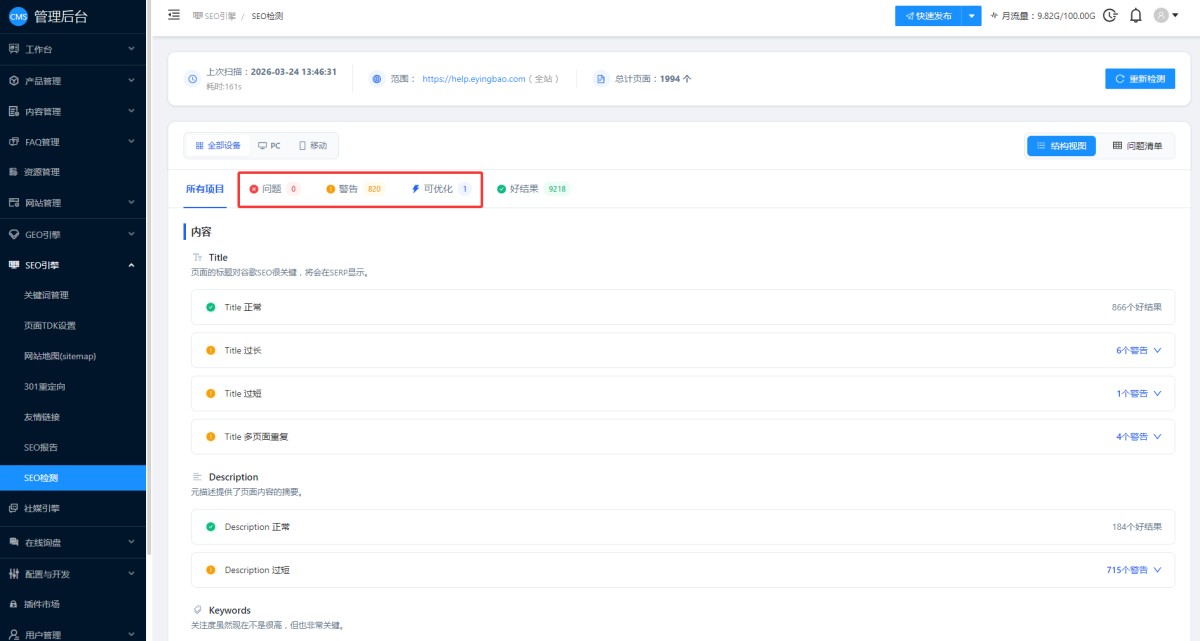Open the warnings tab with 820 items

click(354, 189)
